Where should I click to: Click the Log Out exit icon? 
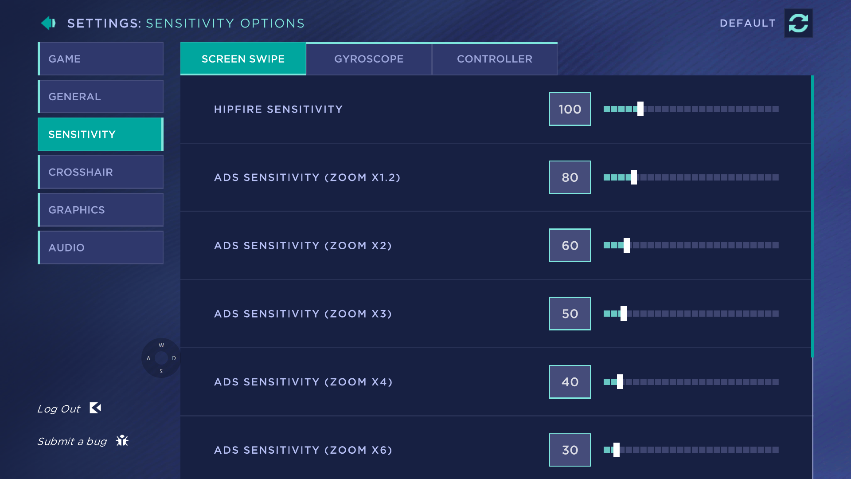click(96, 408)
